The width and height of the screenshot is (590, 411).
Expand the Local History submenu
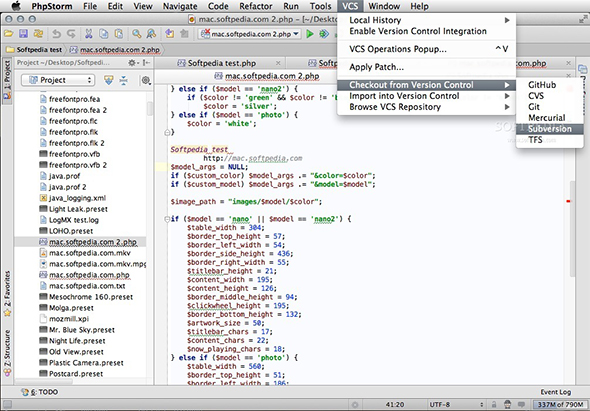(x=426, y=20)
